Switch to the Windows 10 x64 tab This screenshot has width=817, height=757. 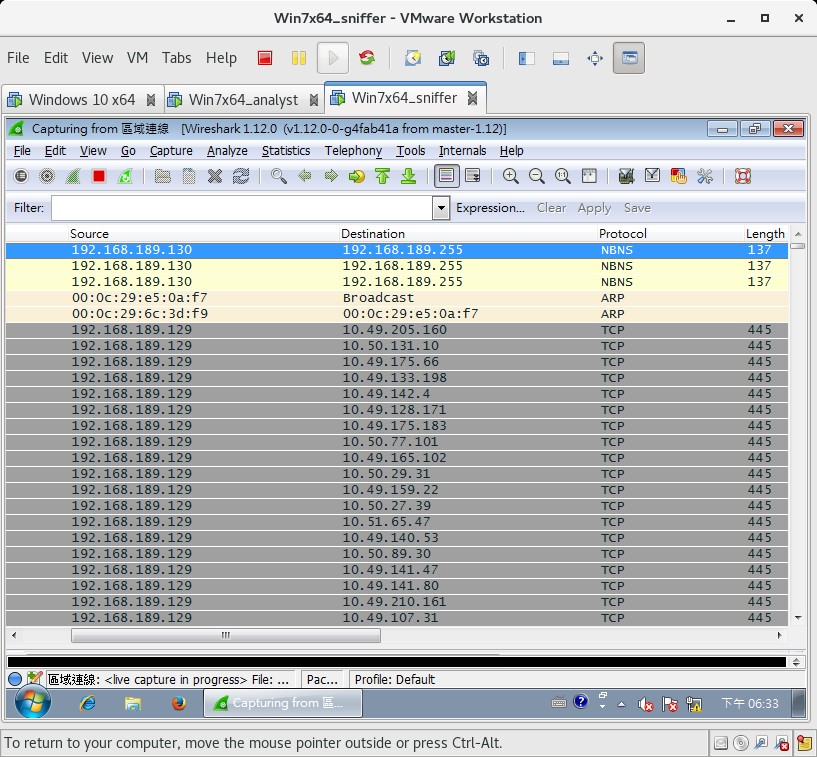click(82, 100)
